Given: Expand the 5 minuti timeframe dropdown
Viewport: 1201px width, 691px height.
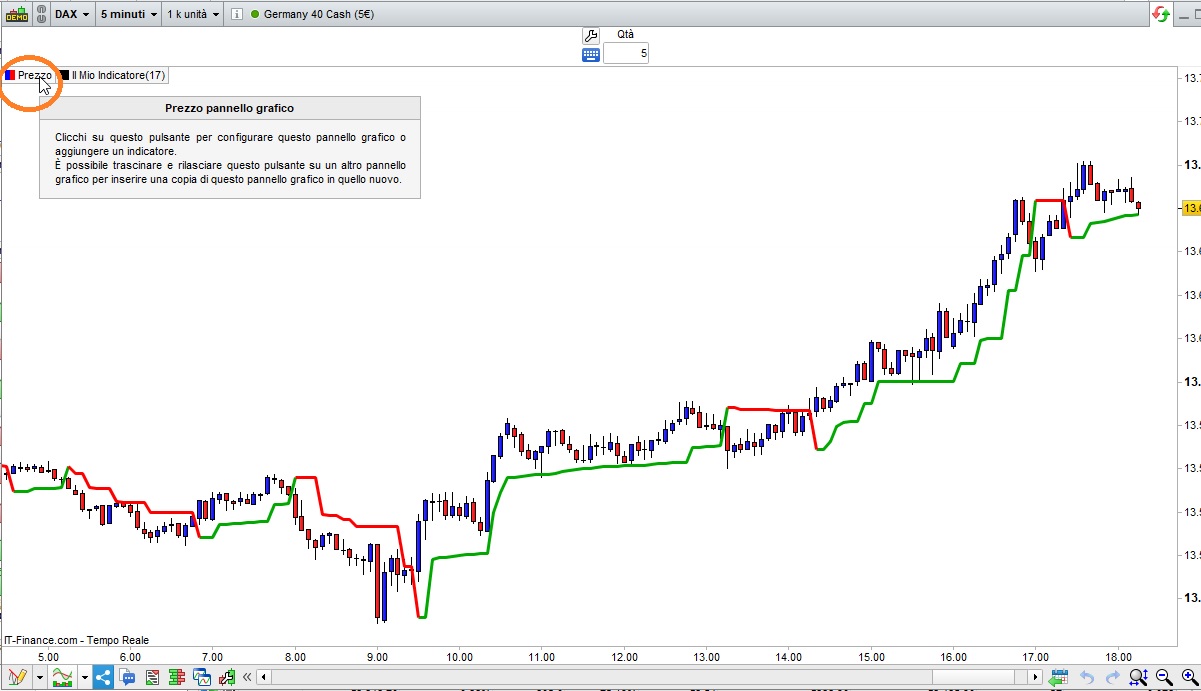Looking at the screenshot, I should click(x=129, y=14).
